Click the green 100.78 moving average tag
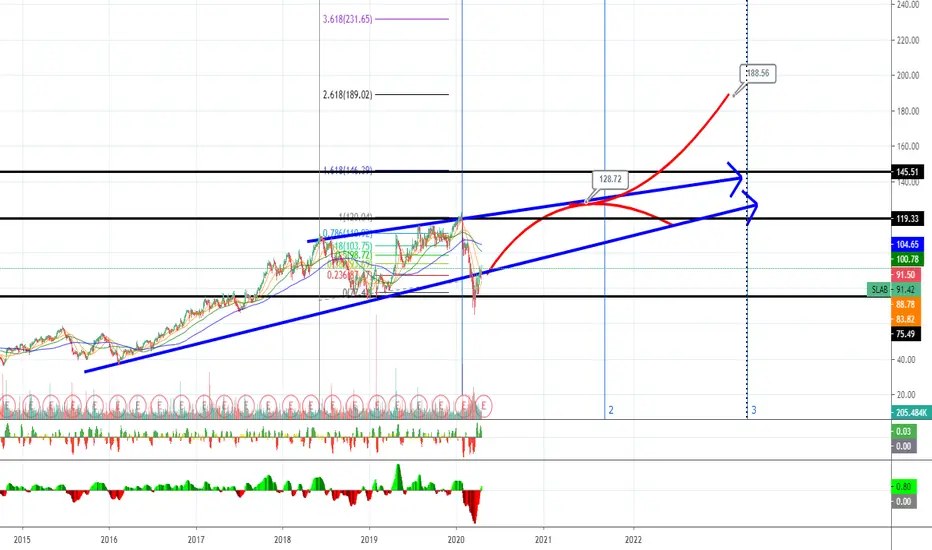 (907, 259)
